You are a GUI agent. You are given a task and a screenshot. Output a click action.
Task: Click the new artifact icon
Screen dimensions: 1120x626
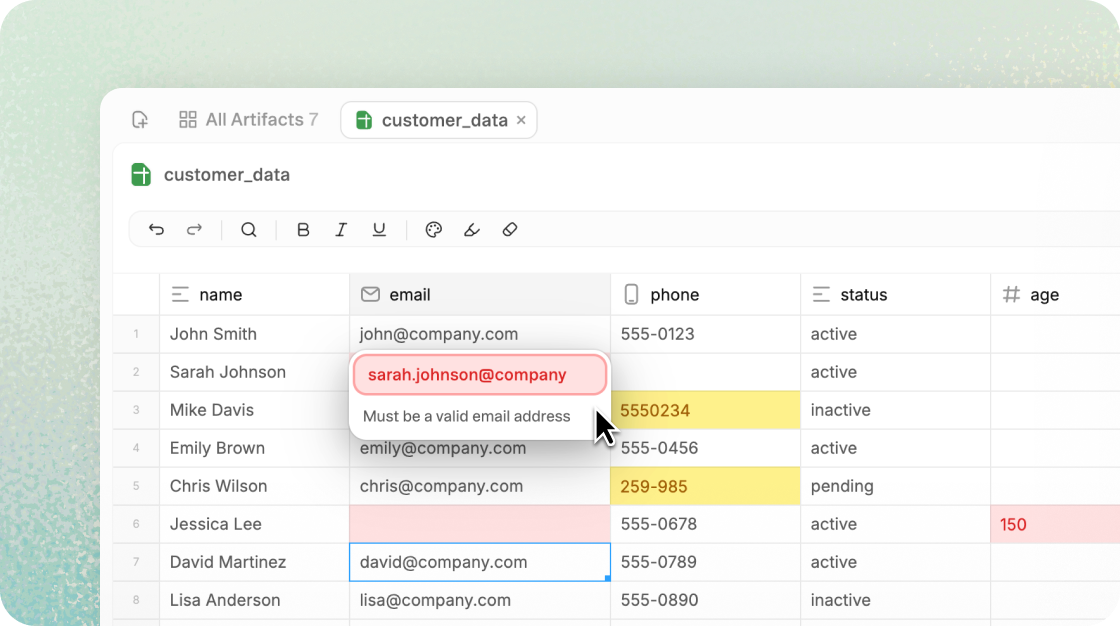click(x=140, y=119)
